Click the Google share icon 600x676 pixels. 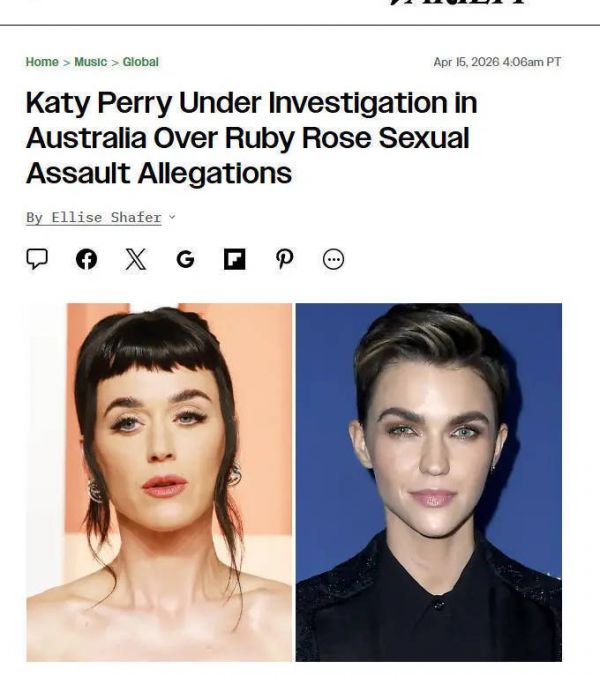(x=185, y=260)
